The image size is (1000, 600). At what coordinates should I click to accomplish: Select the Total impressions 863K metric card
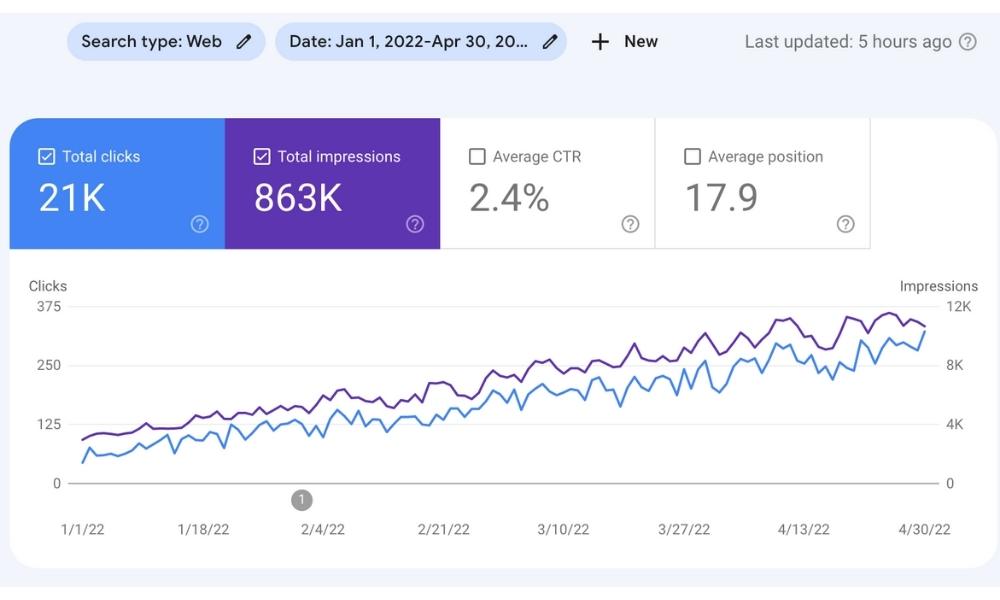pyautogui.click(x=332, y=184)
